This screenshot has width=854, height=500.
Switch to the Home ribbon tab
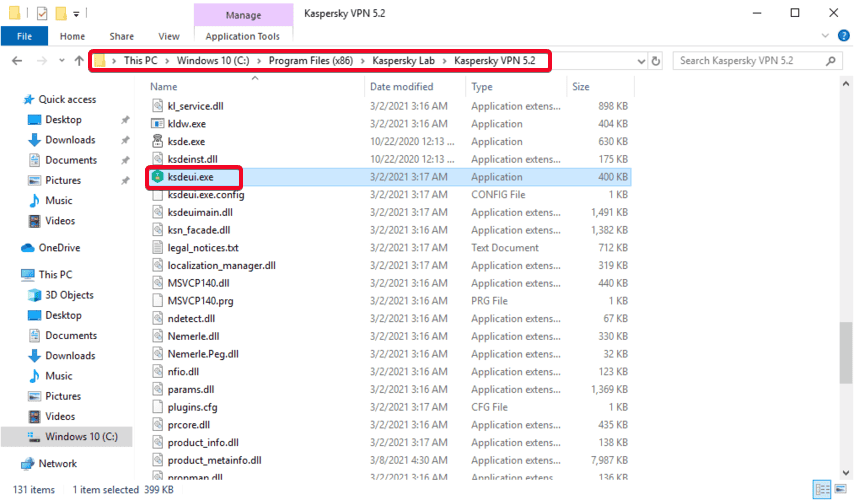(x=72, y=36)
